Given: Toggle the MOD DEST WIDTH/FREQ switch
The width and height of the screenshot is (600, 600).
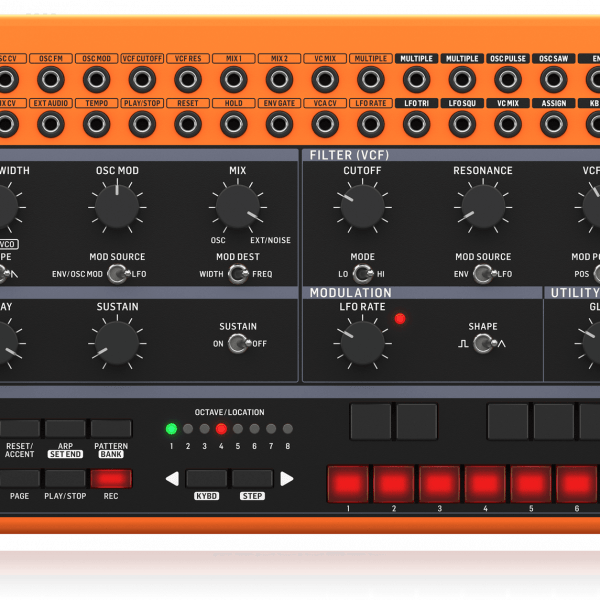Looking at the screenshot, I should click(238, 274).
